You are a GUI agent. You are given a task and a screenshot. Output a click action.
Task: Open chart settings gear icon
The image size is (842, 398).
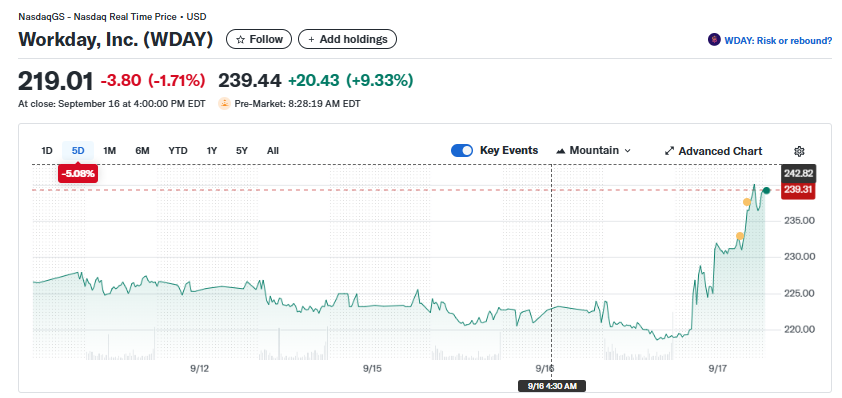tap(799, 151)
